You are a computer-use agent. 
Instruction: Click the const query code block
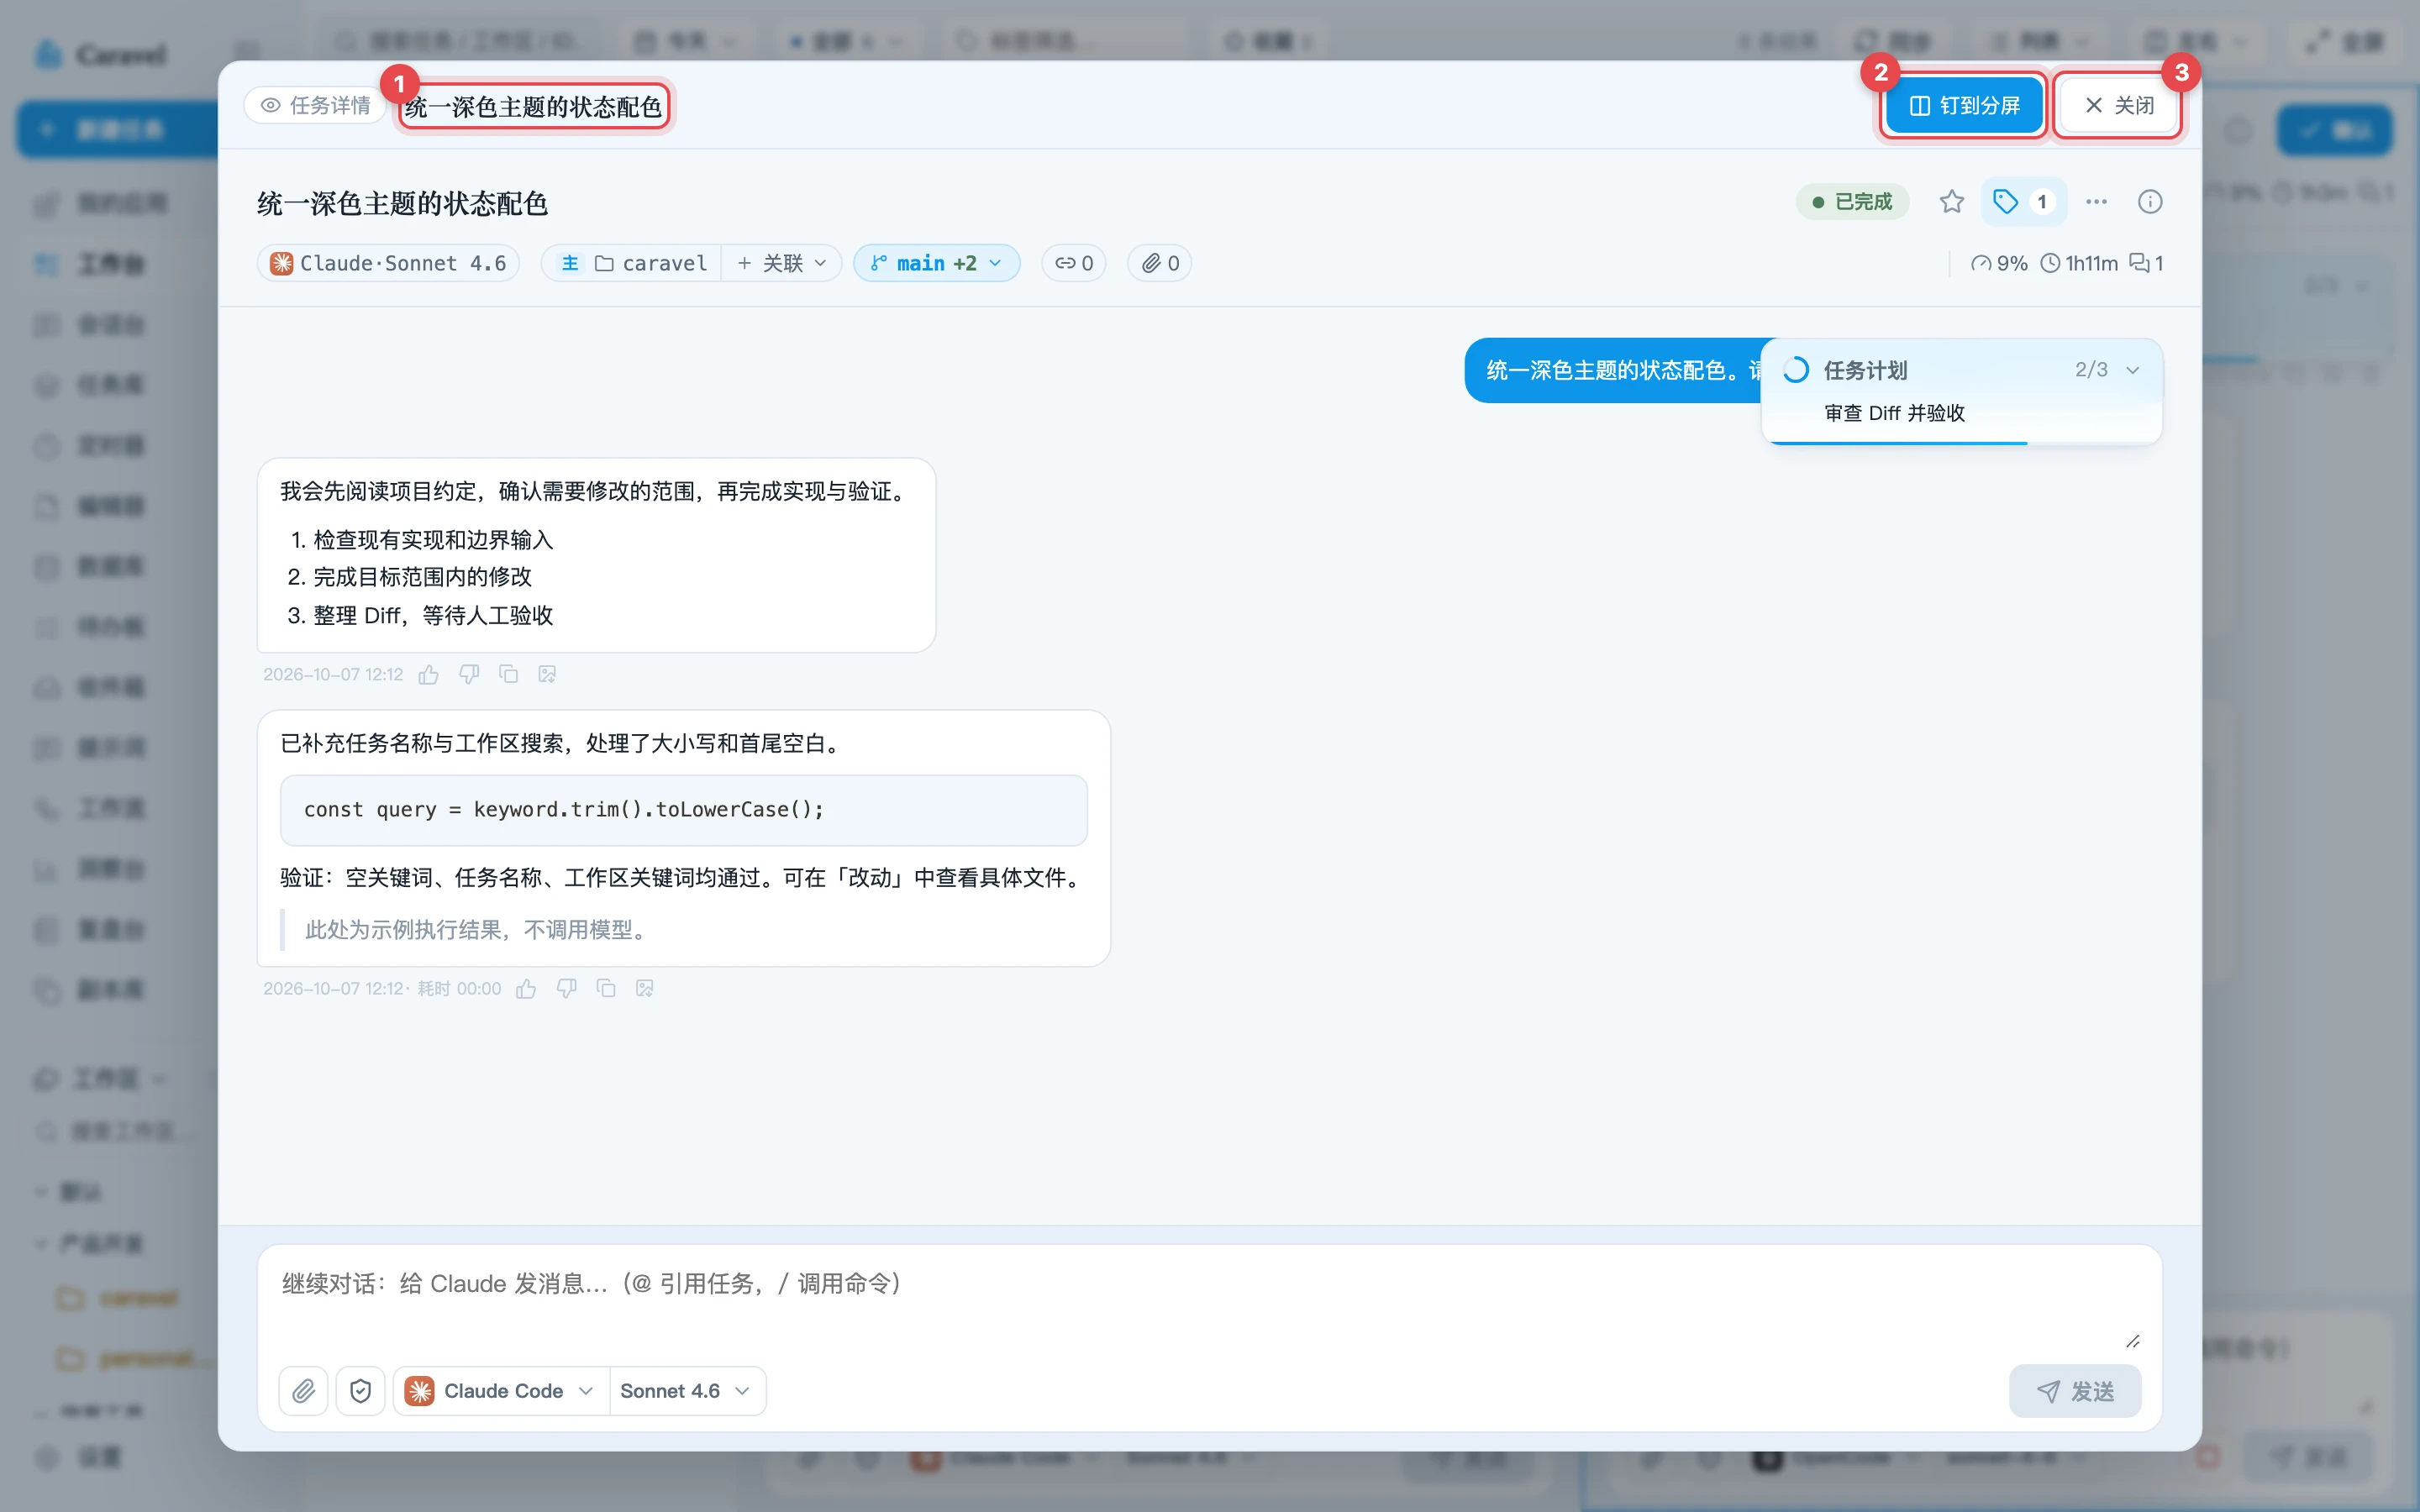683,810
